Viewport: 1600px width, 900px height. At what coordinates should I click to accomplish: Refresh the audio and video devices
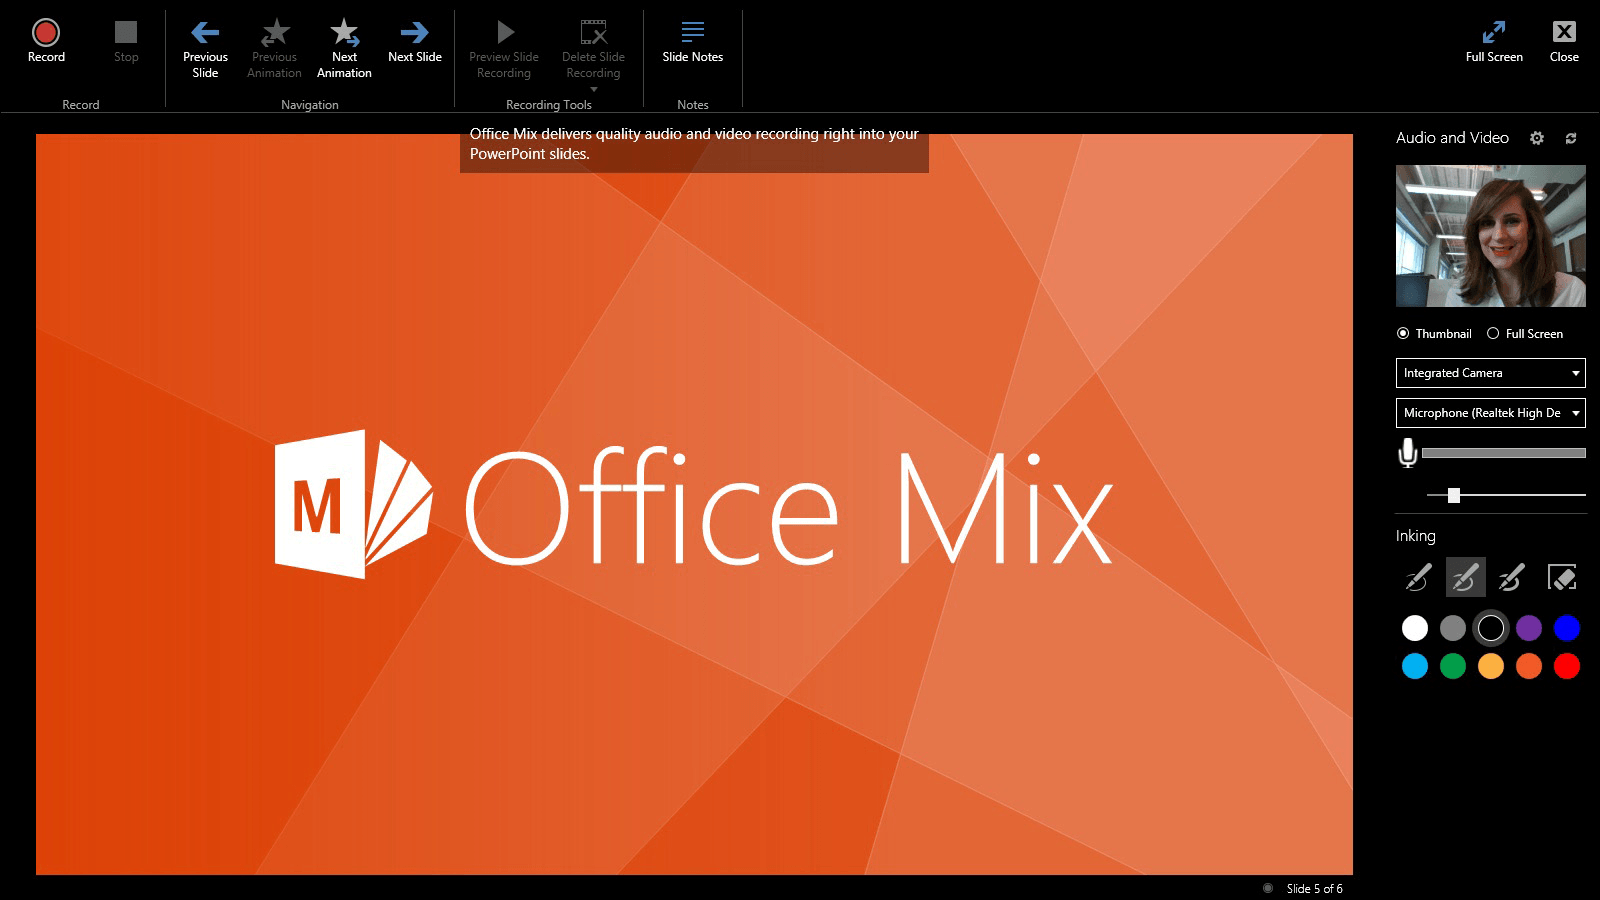1570,138
